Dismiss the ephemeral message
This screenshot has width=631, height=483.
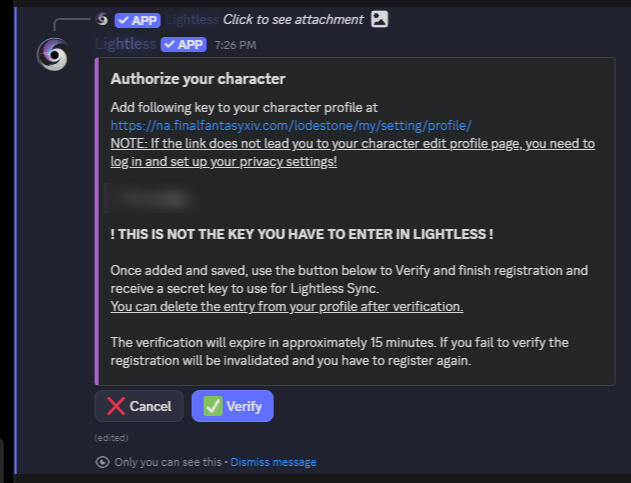273,462
